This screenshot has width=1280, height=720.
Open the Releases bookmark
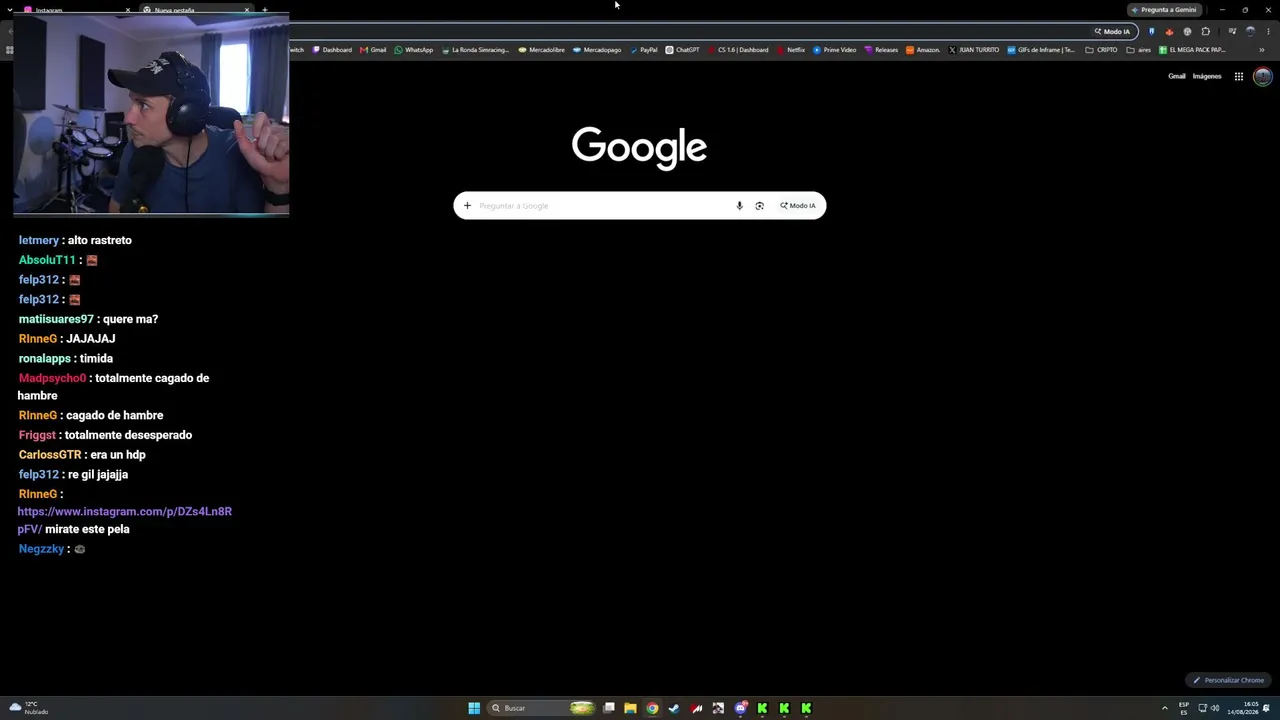tap(881, 50)
